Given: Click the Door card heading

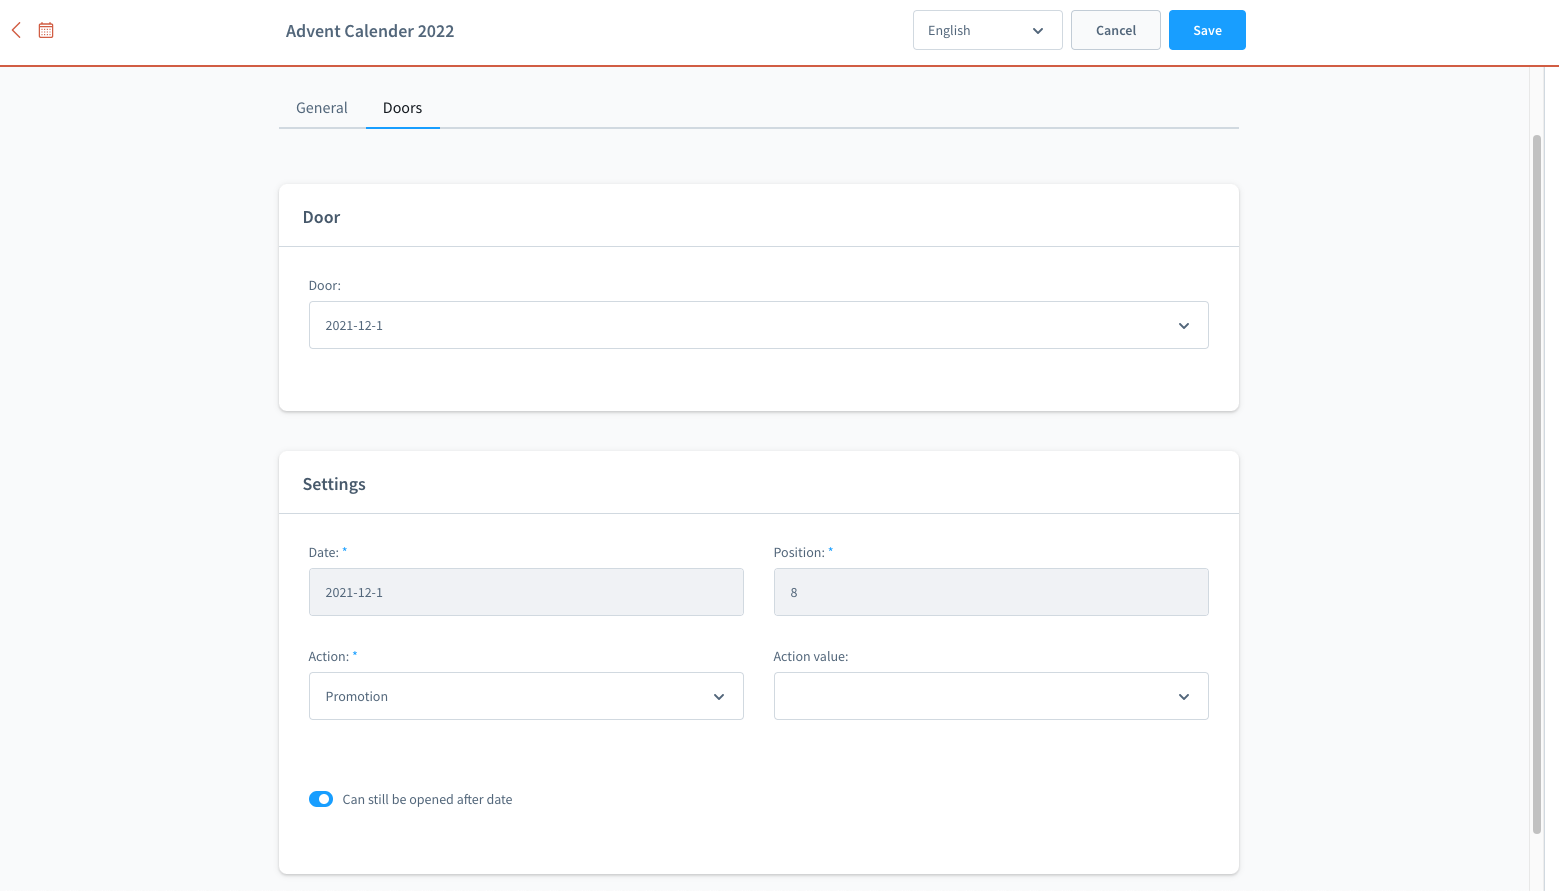Looking at the screenshot, I should click(321, 217).
